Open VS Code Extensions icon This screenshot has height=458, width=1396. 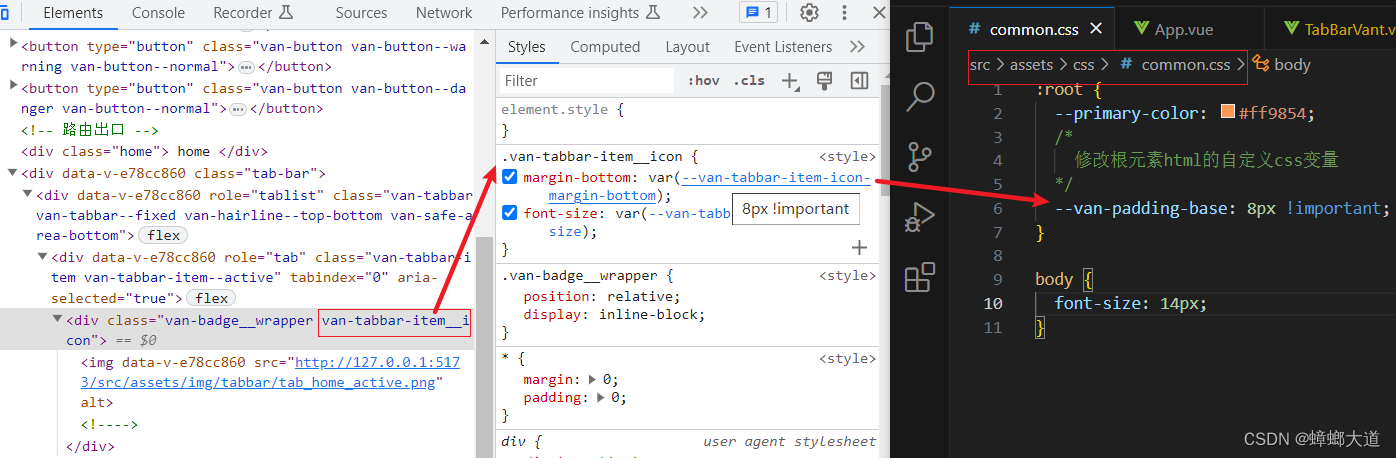[918, 277]
